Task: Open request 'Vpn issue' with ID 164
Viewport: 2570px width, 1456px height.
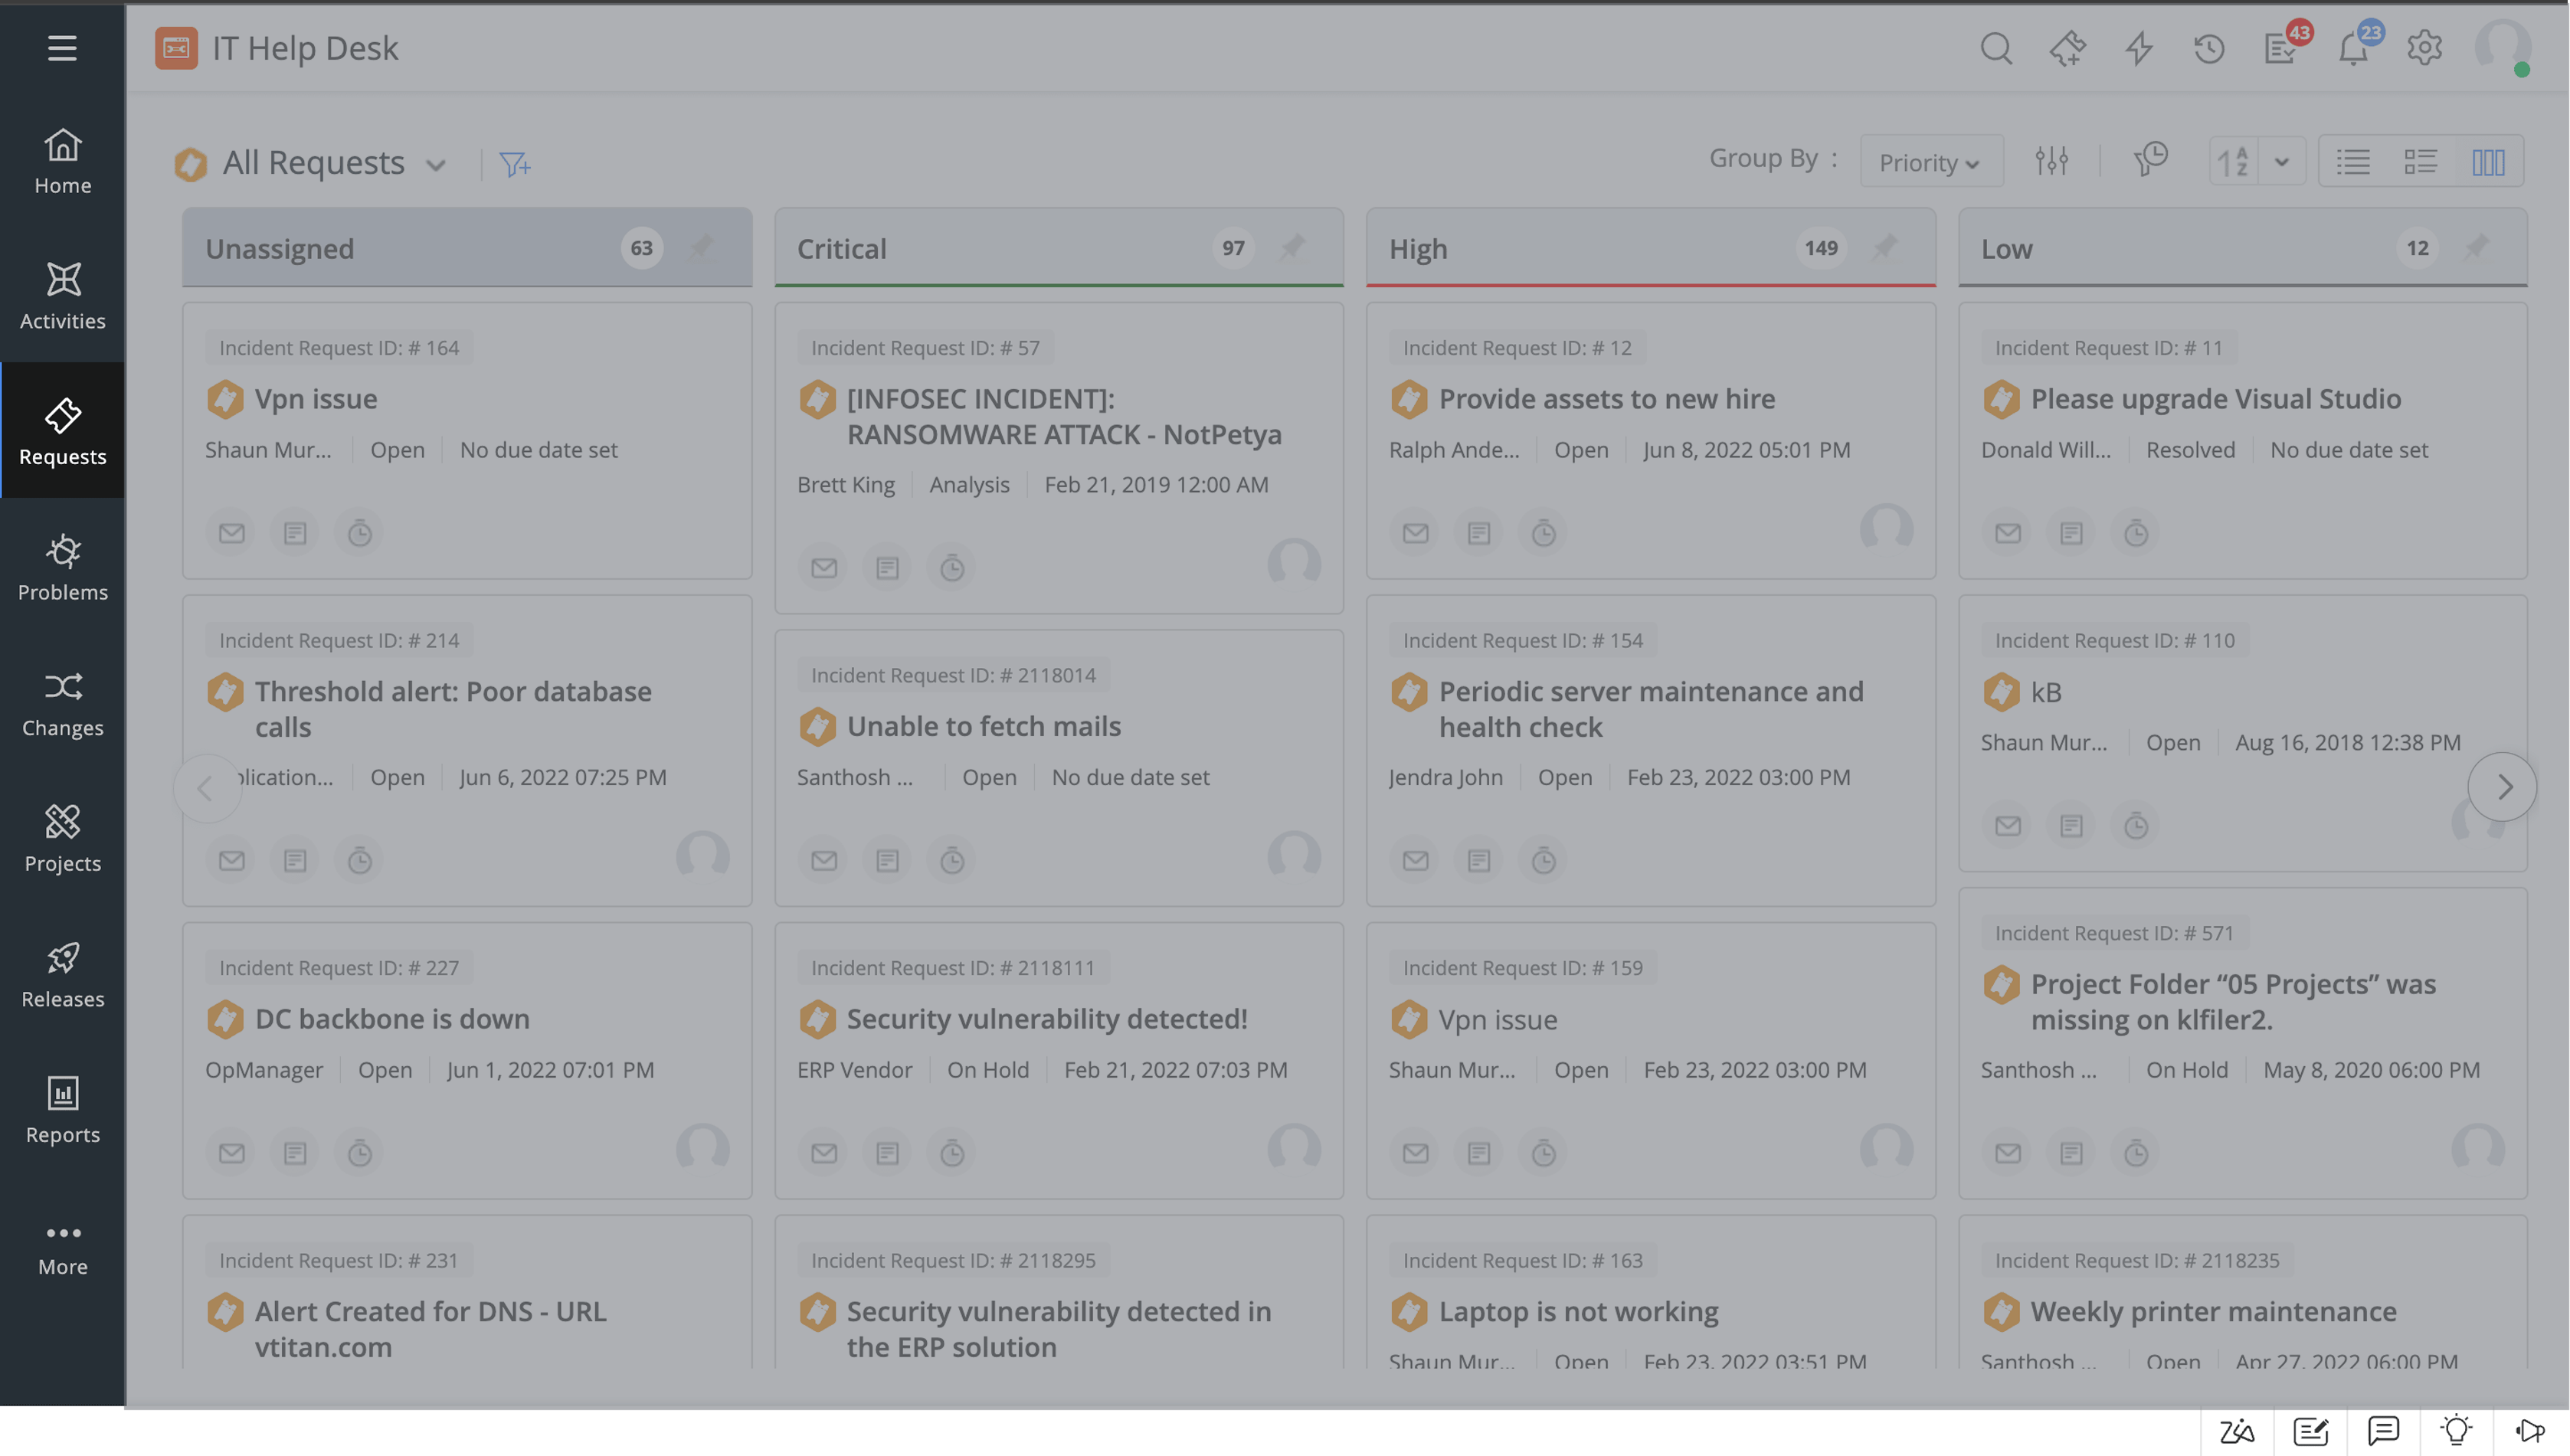Action: click(x=315, y=398)
